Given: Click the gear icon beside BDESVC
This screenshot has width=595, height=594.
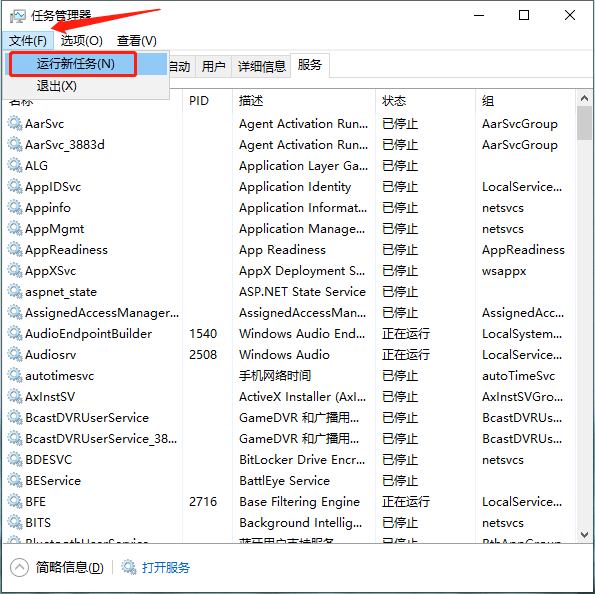Looking at the screenshot, I should 15,459.
